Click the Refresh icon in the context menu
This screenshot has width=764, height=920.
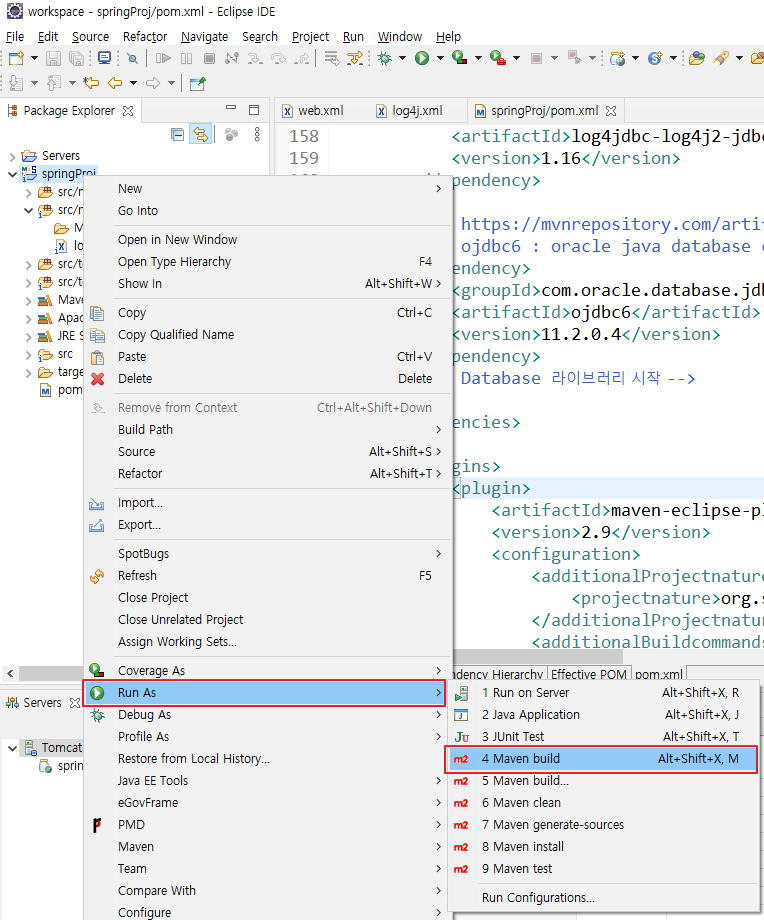coord(97,576)
